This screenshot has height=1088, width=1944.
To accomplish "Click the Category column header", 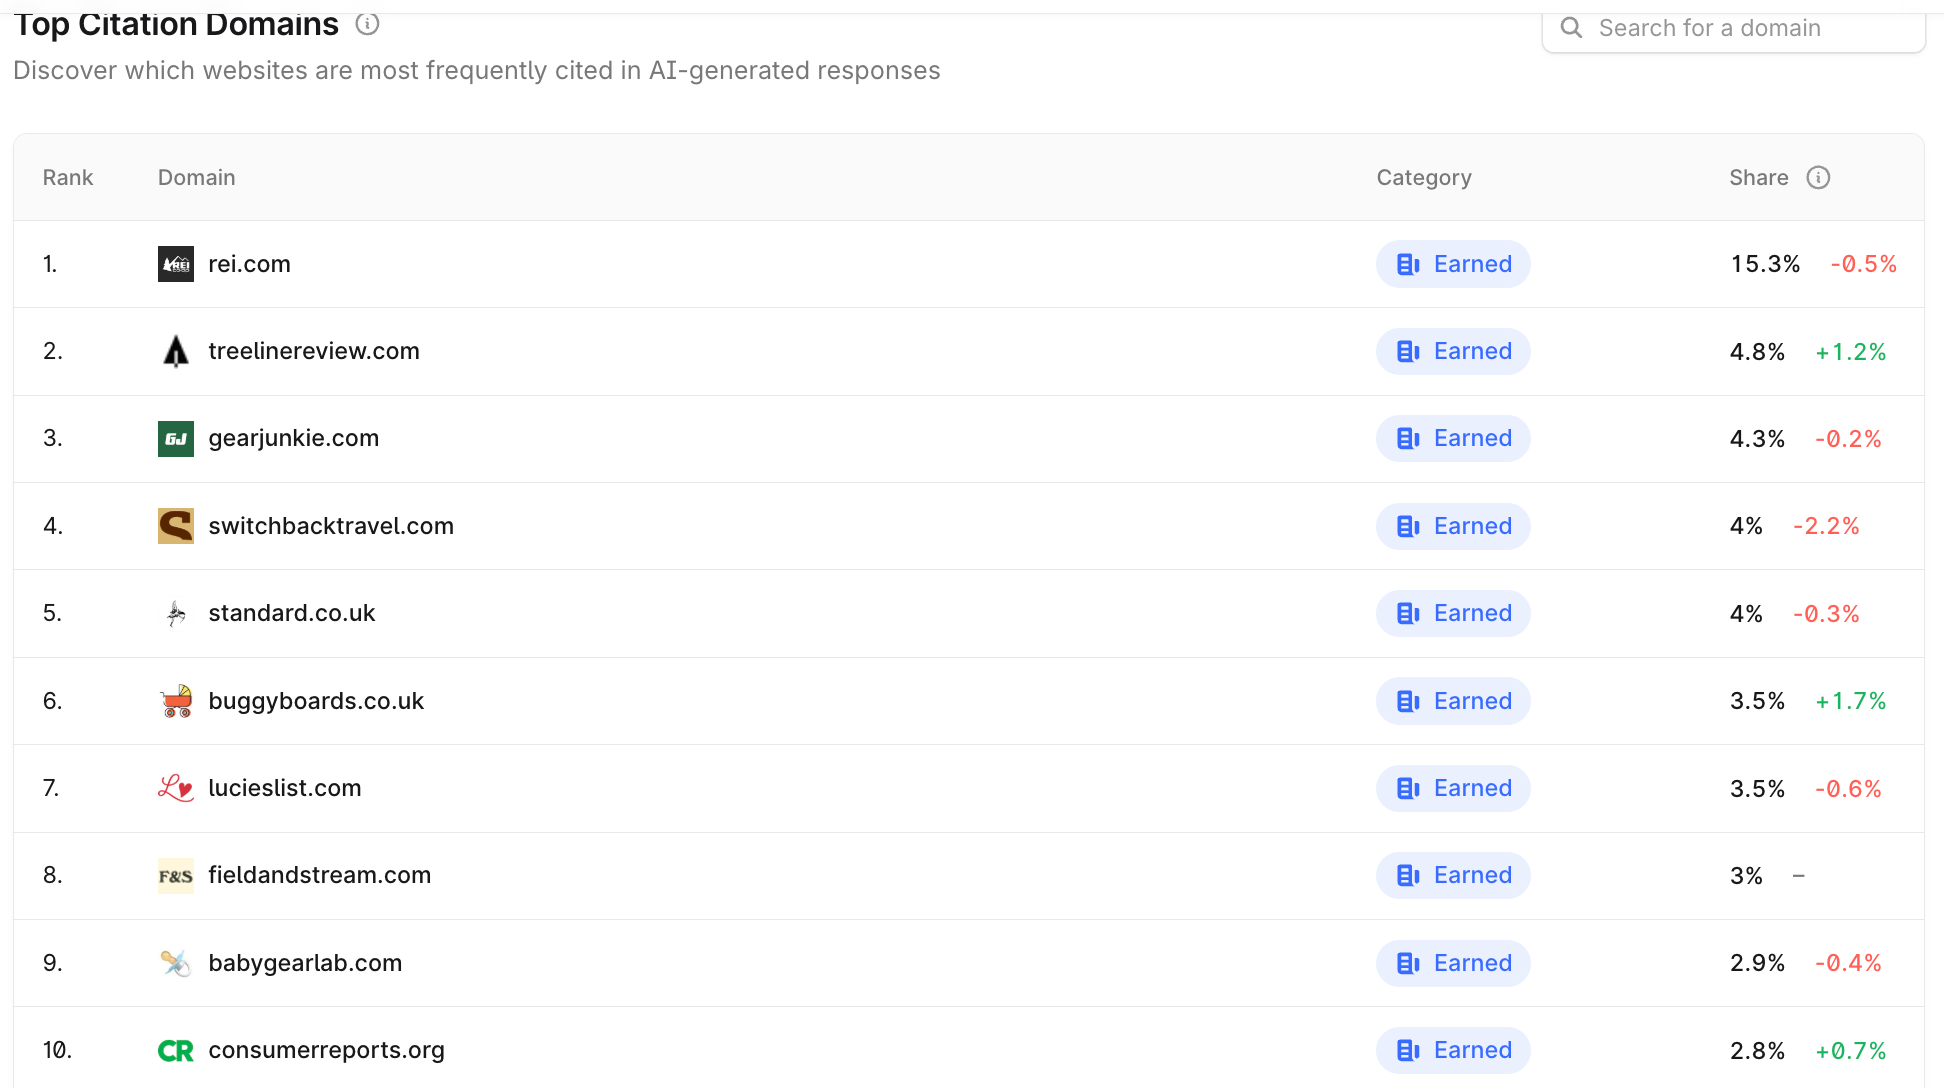I will tap(1423, 177).
